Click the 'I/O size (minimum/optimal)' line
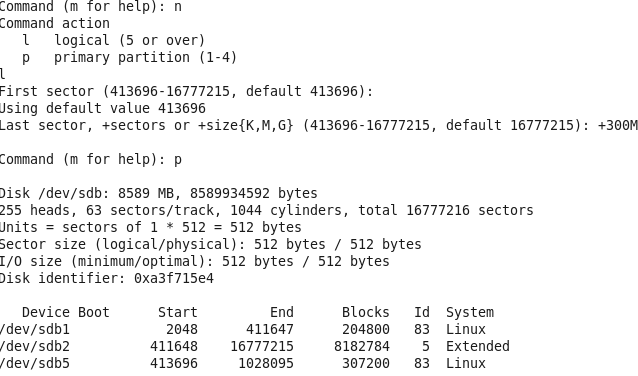The width and height of the screenshot is (638, 376). 194,261
